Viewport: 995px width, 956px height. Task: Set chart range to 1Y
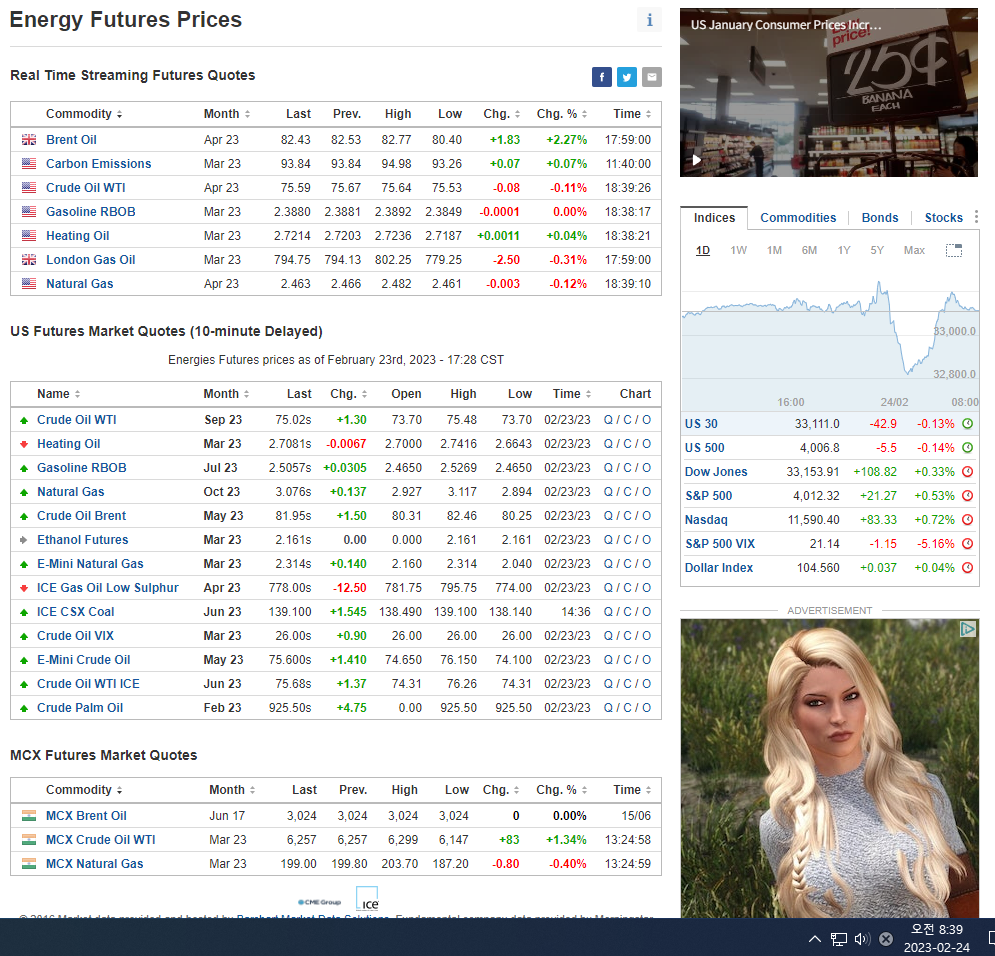click(x=843, y=250)
